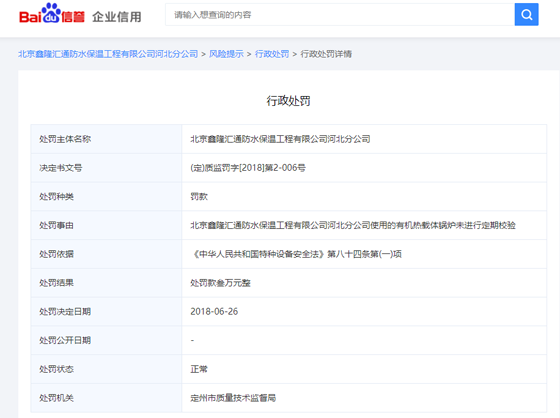Click the 处罚结果 fine amount value
The image size is (560, 418).
[x=220, y=283]
